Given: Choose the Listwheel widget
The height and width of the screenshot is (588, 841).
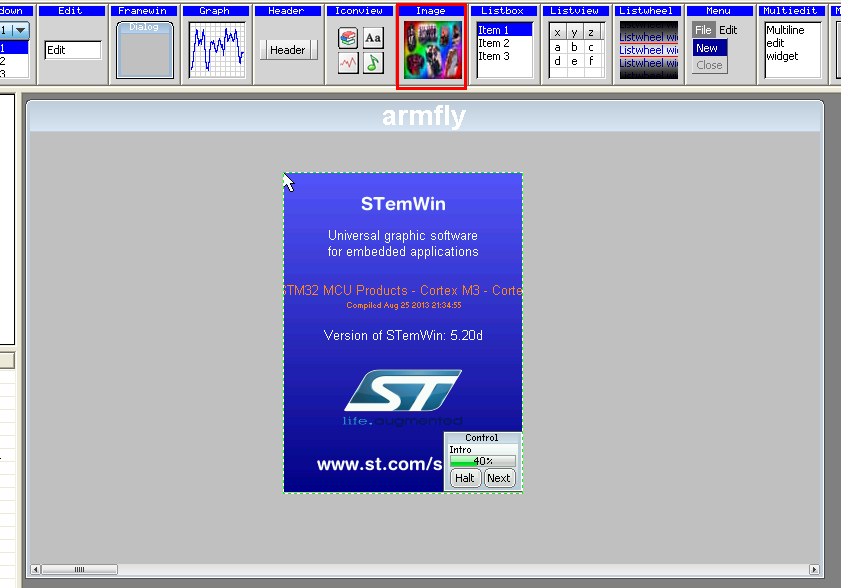Looking at the screenshot, I should click(648, 45).
